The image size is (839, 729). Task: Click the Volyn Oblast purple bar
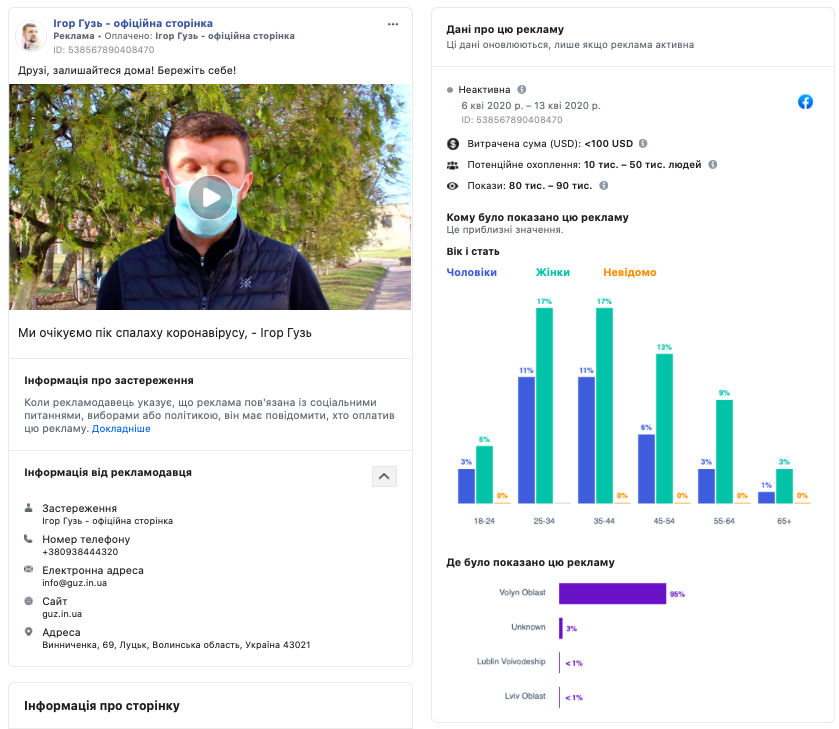613,594
